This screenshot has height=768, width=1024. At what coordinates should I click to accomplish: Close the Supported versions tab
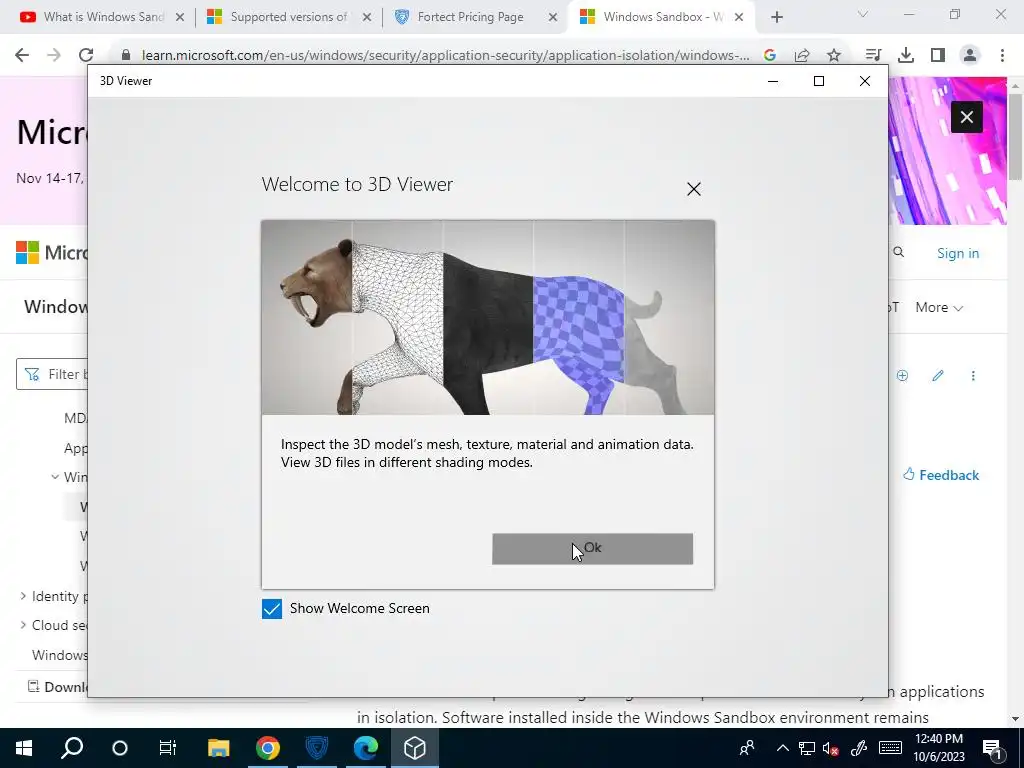point(367,18)
